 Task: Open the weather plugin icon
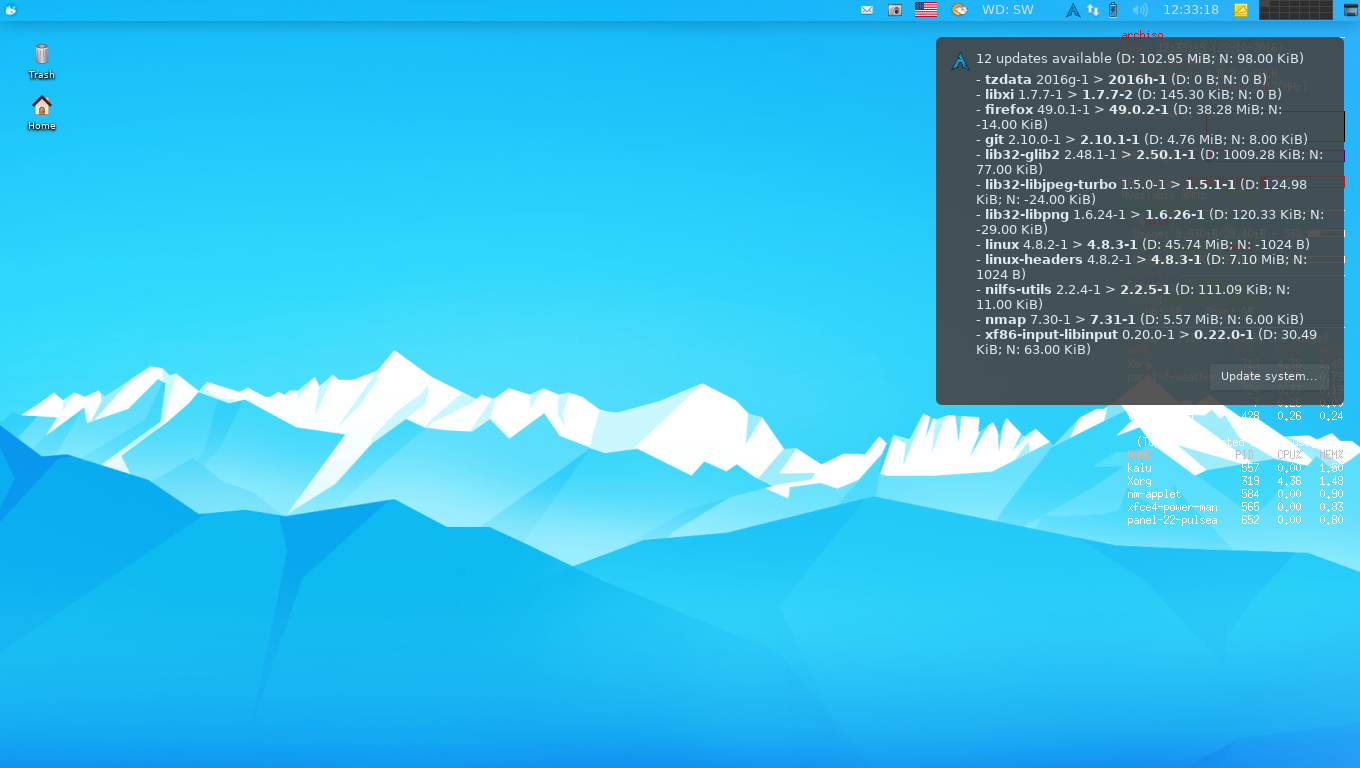(959, 10)
